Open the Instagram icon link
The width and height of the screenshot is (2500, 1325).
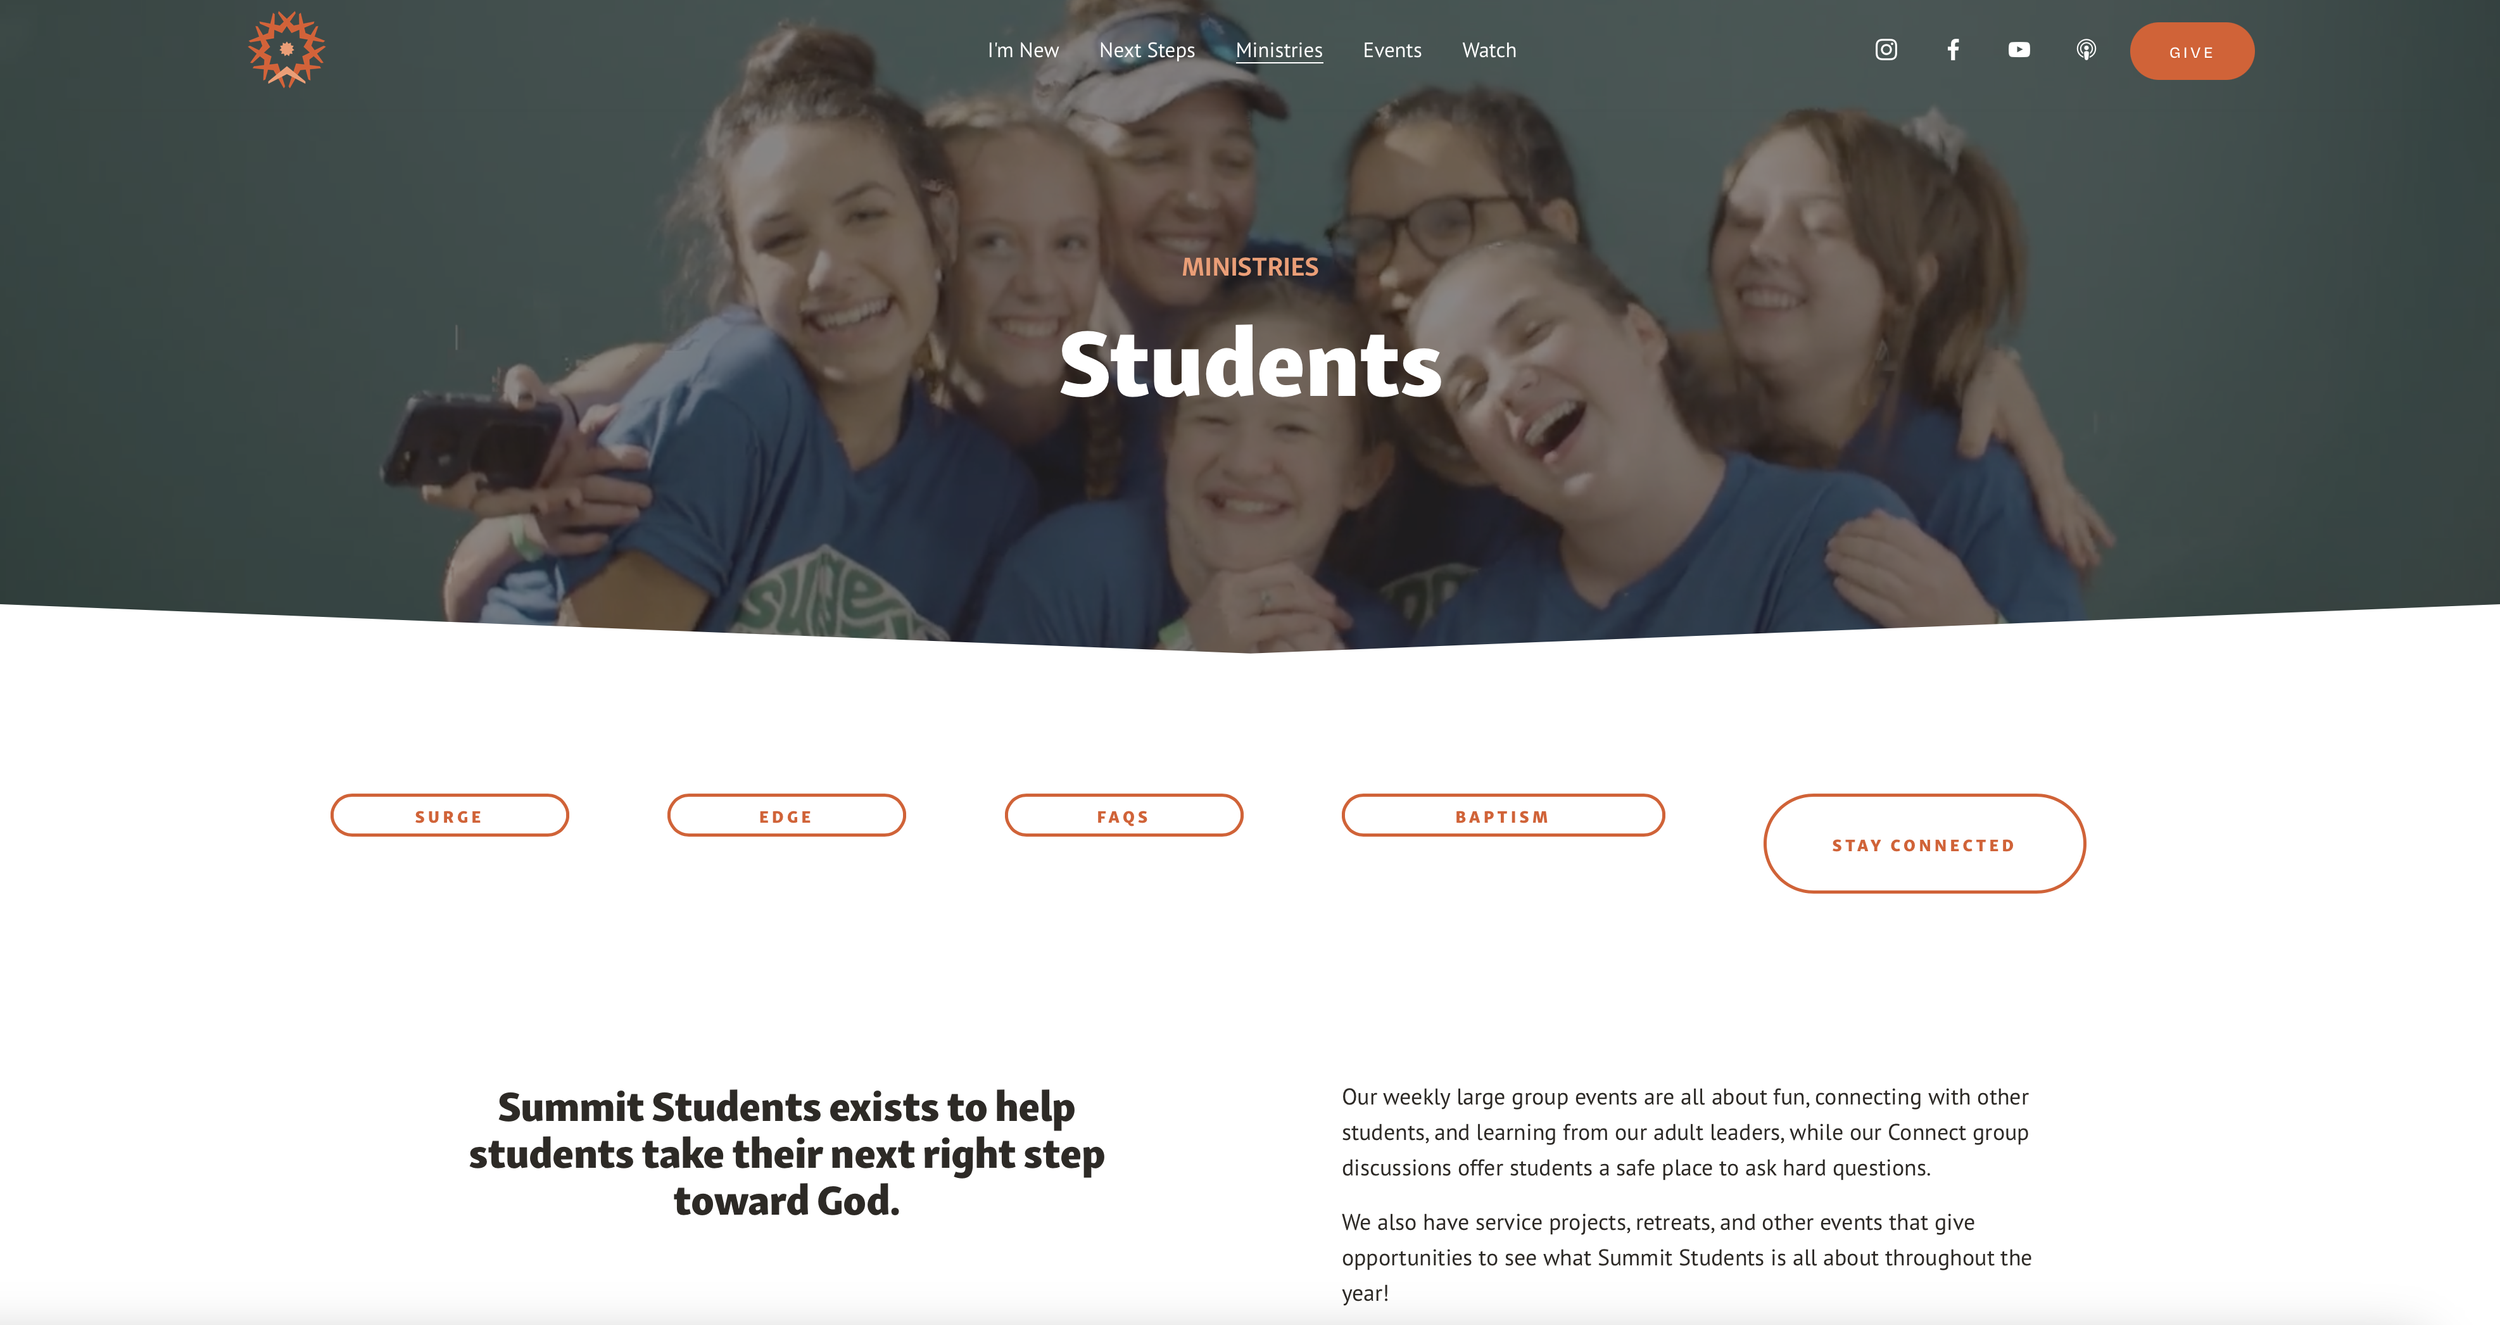[x=1886, y=50]
